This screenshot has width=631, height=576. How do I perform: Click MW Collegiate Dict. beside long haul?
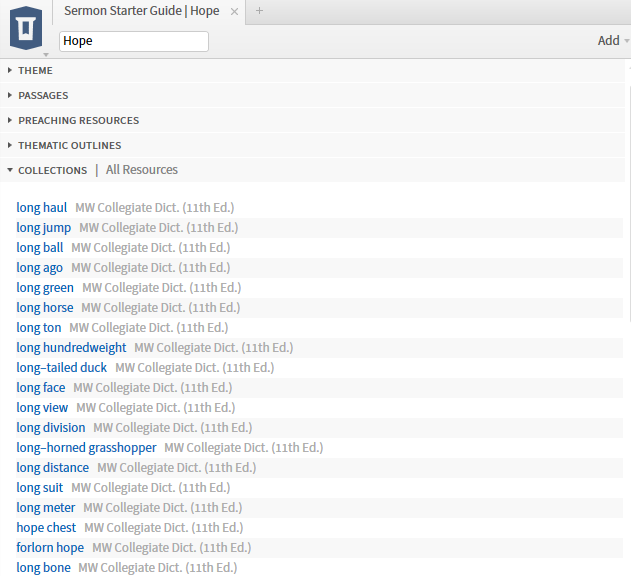click(x=155, y=208)
